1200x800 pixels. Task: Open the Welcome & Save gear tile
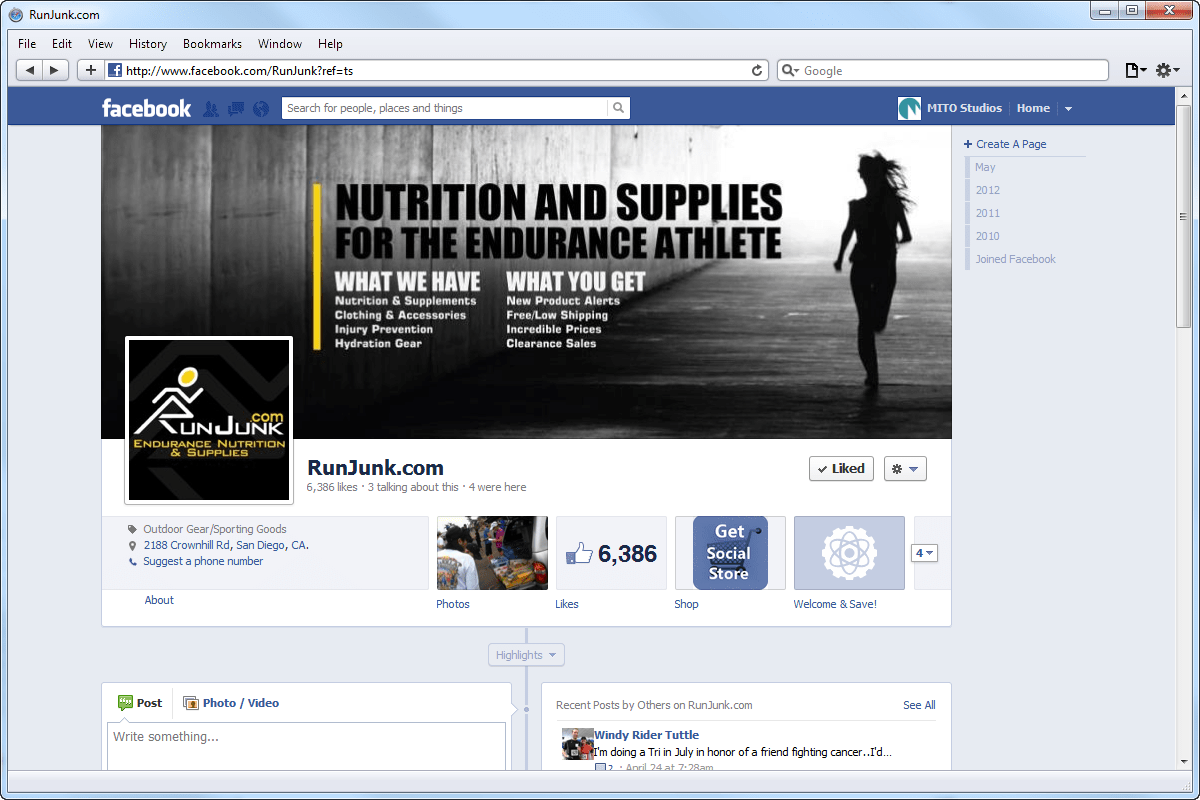click(849, 553)
